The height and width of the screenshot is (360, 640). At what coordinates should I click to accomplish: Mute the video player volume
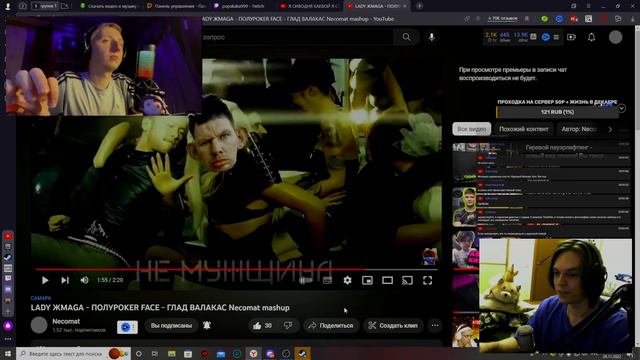(84, 280)
